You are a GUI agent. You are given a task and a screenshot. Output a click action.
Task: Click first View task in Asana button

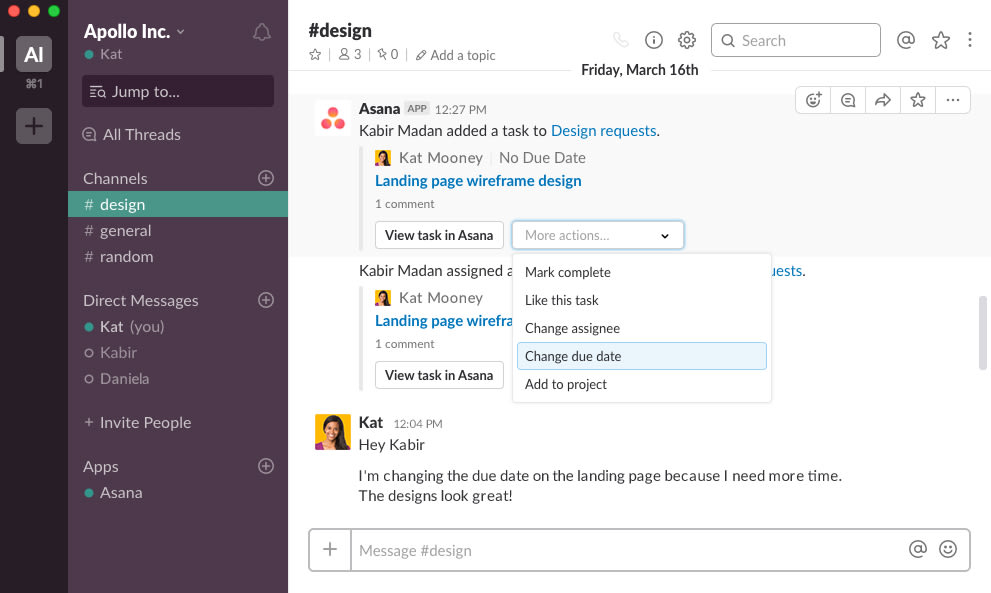439,235
